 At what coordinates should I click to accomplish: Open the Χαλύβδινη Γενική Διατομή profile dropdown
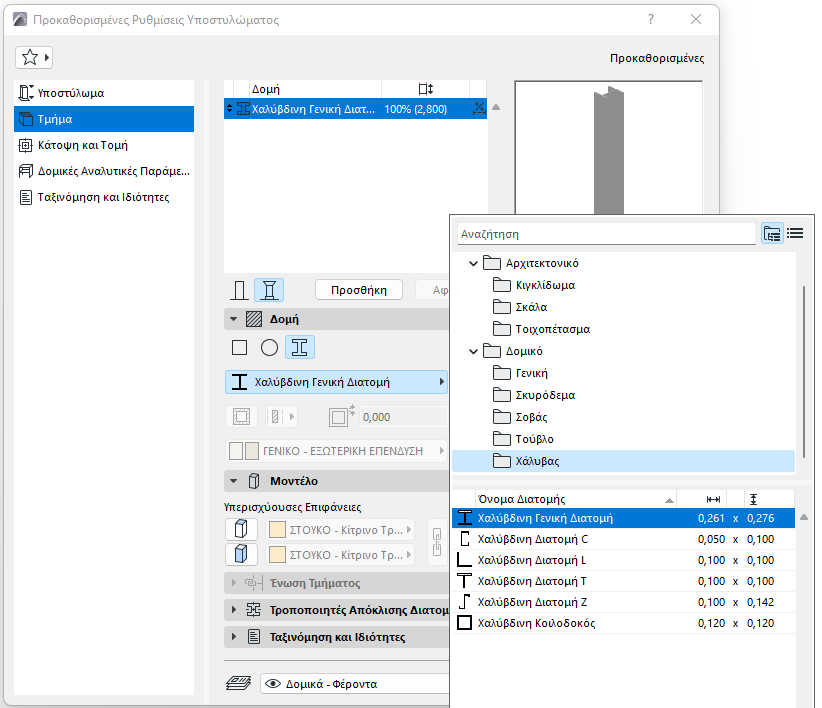(x=336, y=382)
